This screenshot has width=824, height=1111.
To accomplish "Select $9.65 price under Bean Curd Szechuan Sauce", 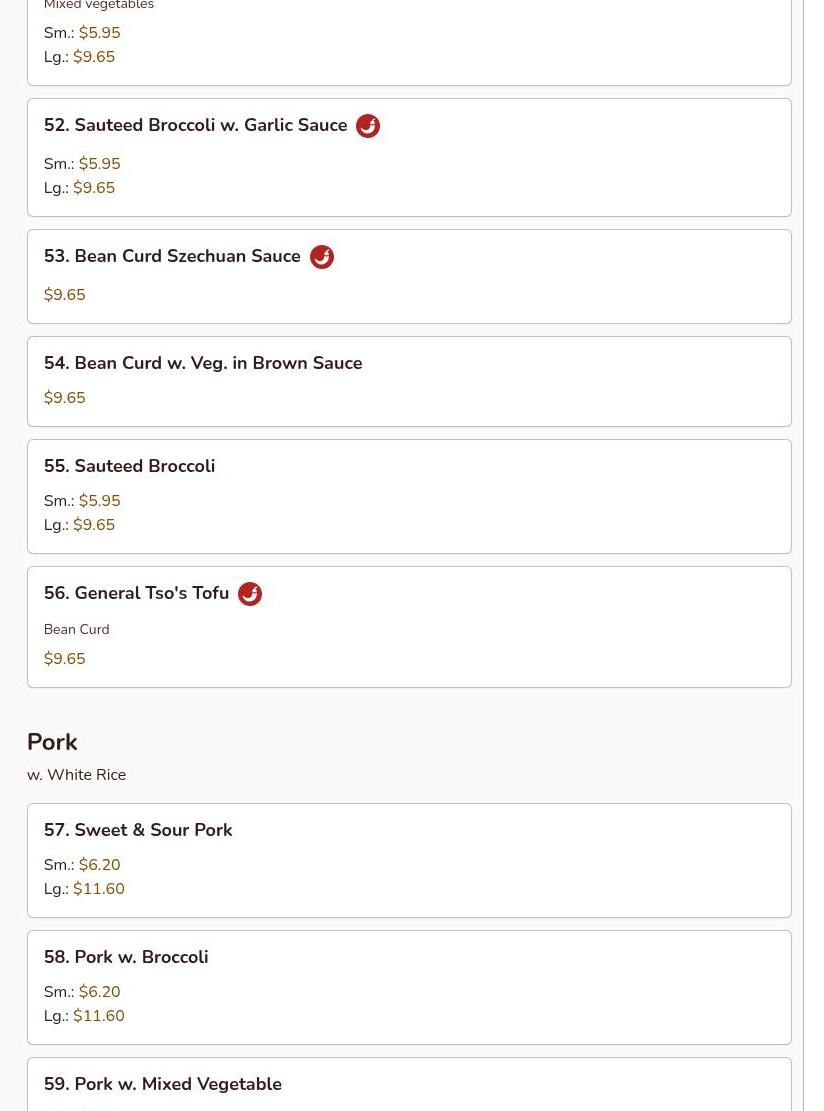I will (x=64, y=295).
